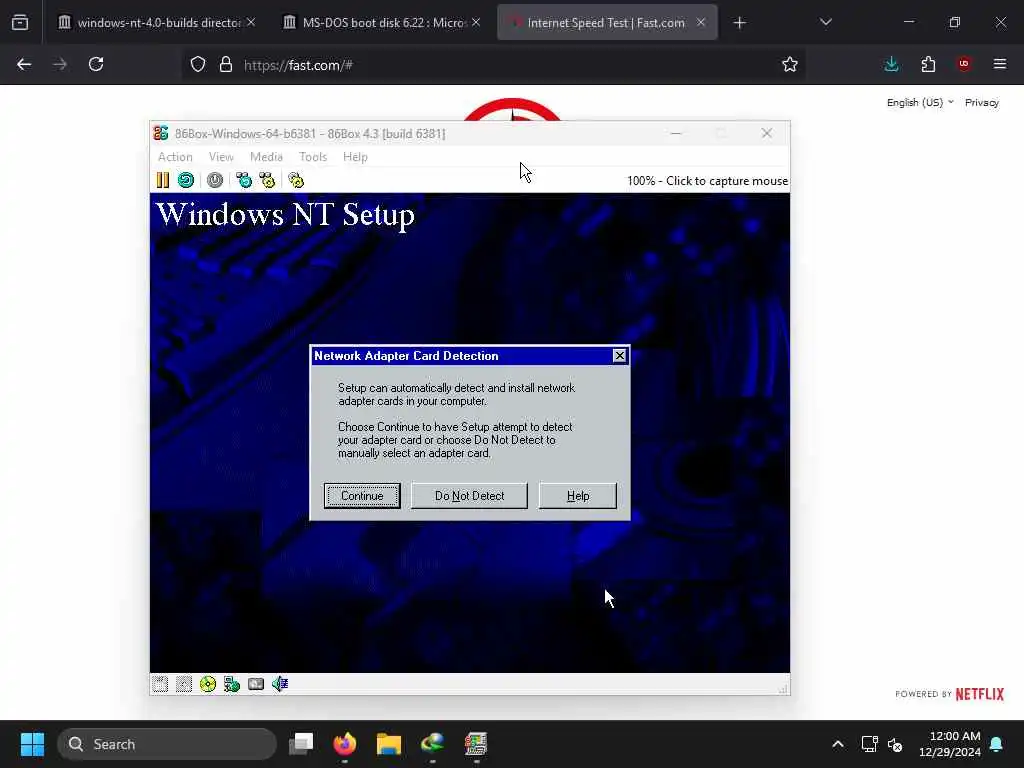Reload the fast.com page
The image size is (1024, 768).
click(x=96, y=65)
